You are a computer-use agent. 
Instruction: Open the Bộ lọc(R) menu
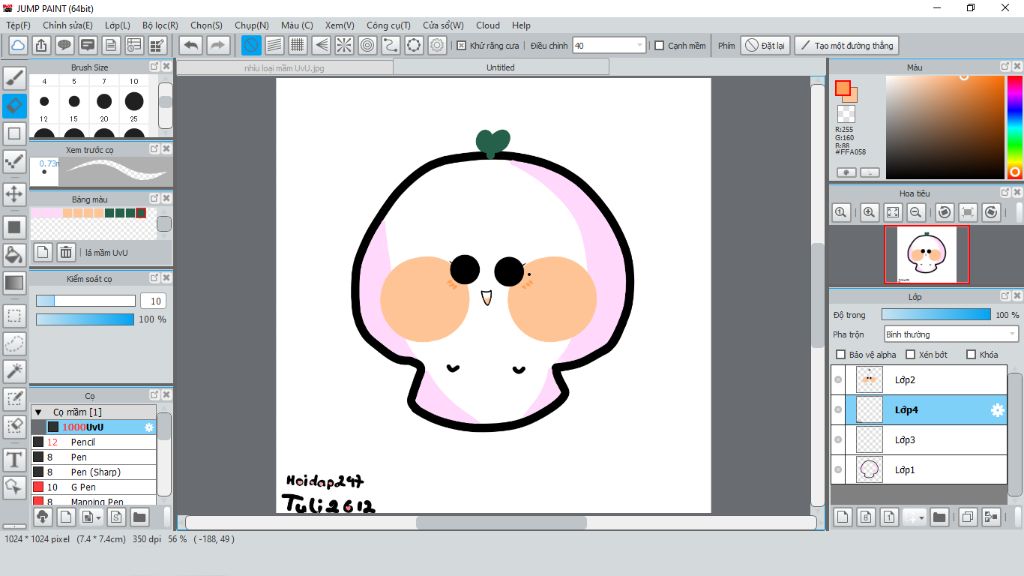(x=160, y=25)
